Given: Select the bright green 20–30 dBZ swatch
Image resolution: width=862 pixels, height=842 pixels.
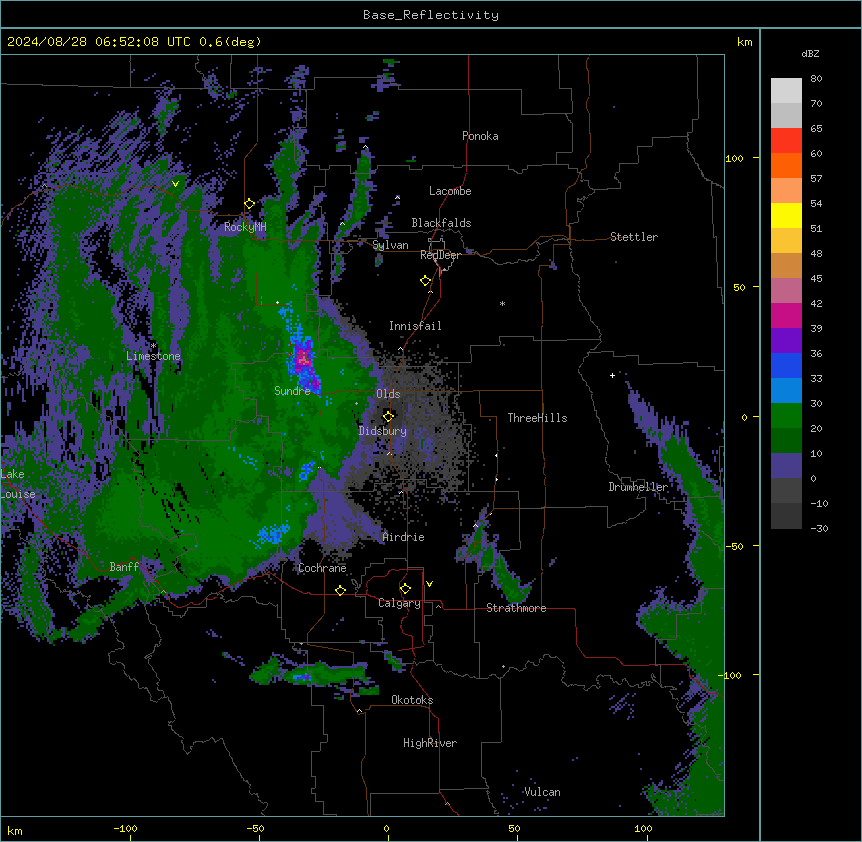Looking at the screenshot, I should [x=786, y=416].
